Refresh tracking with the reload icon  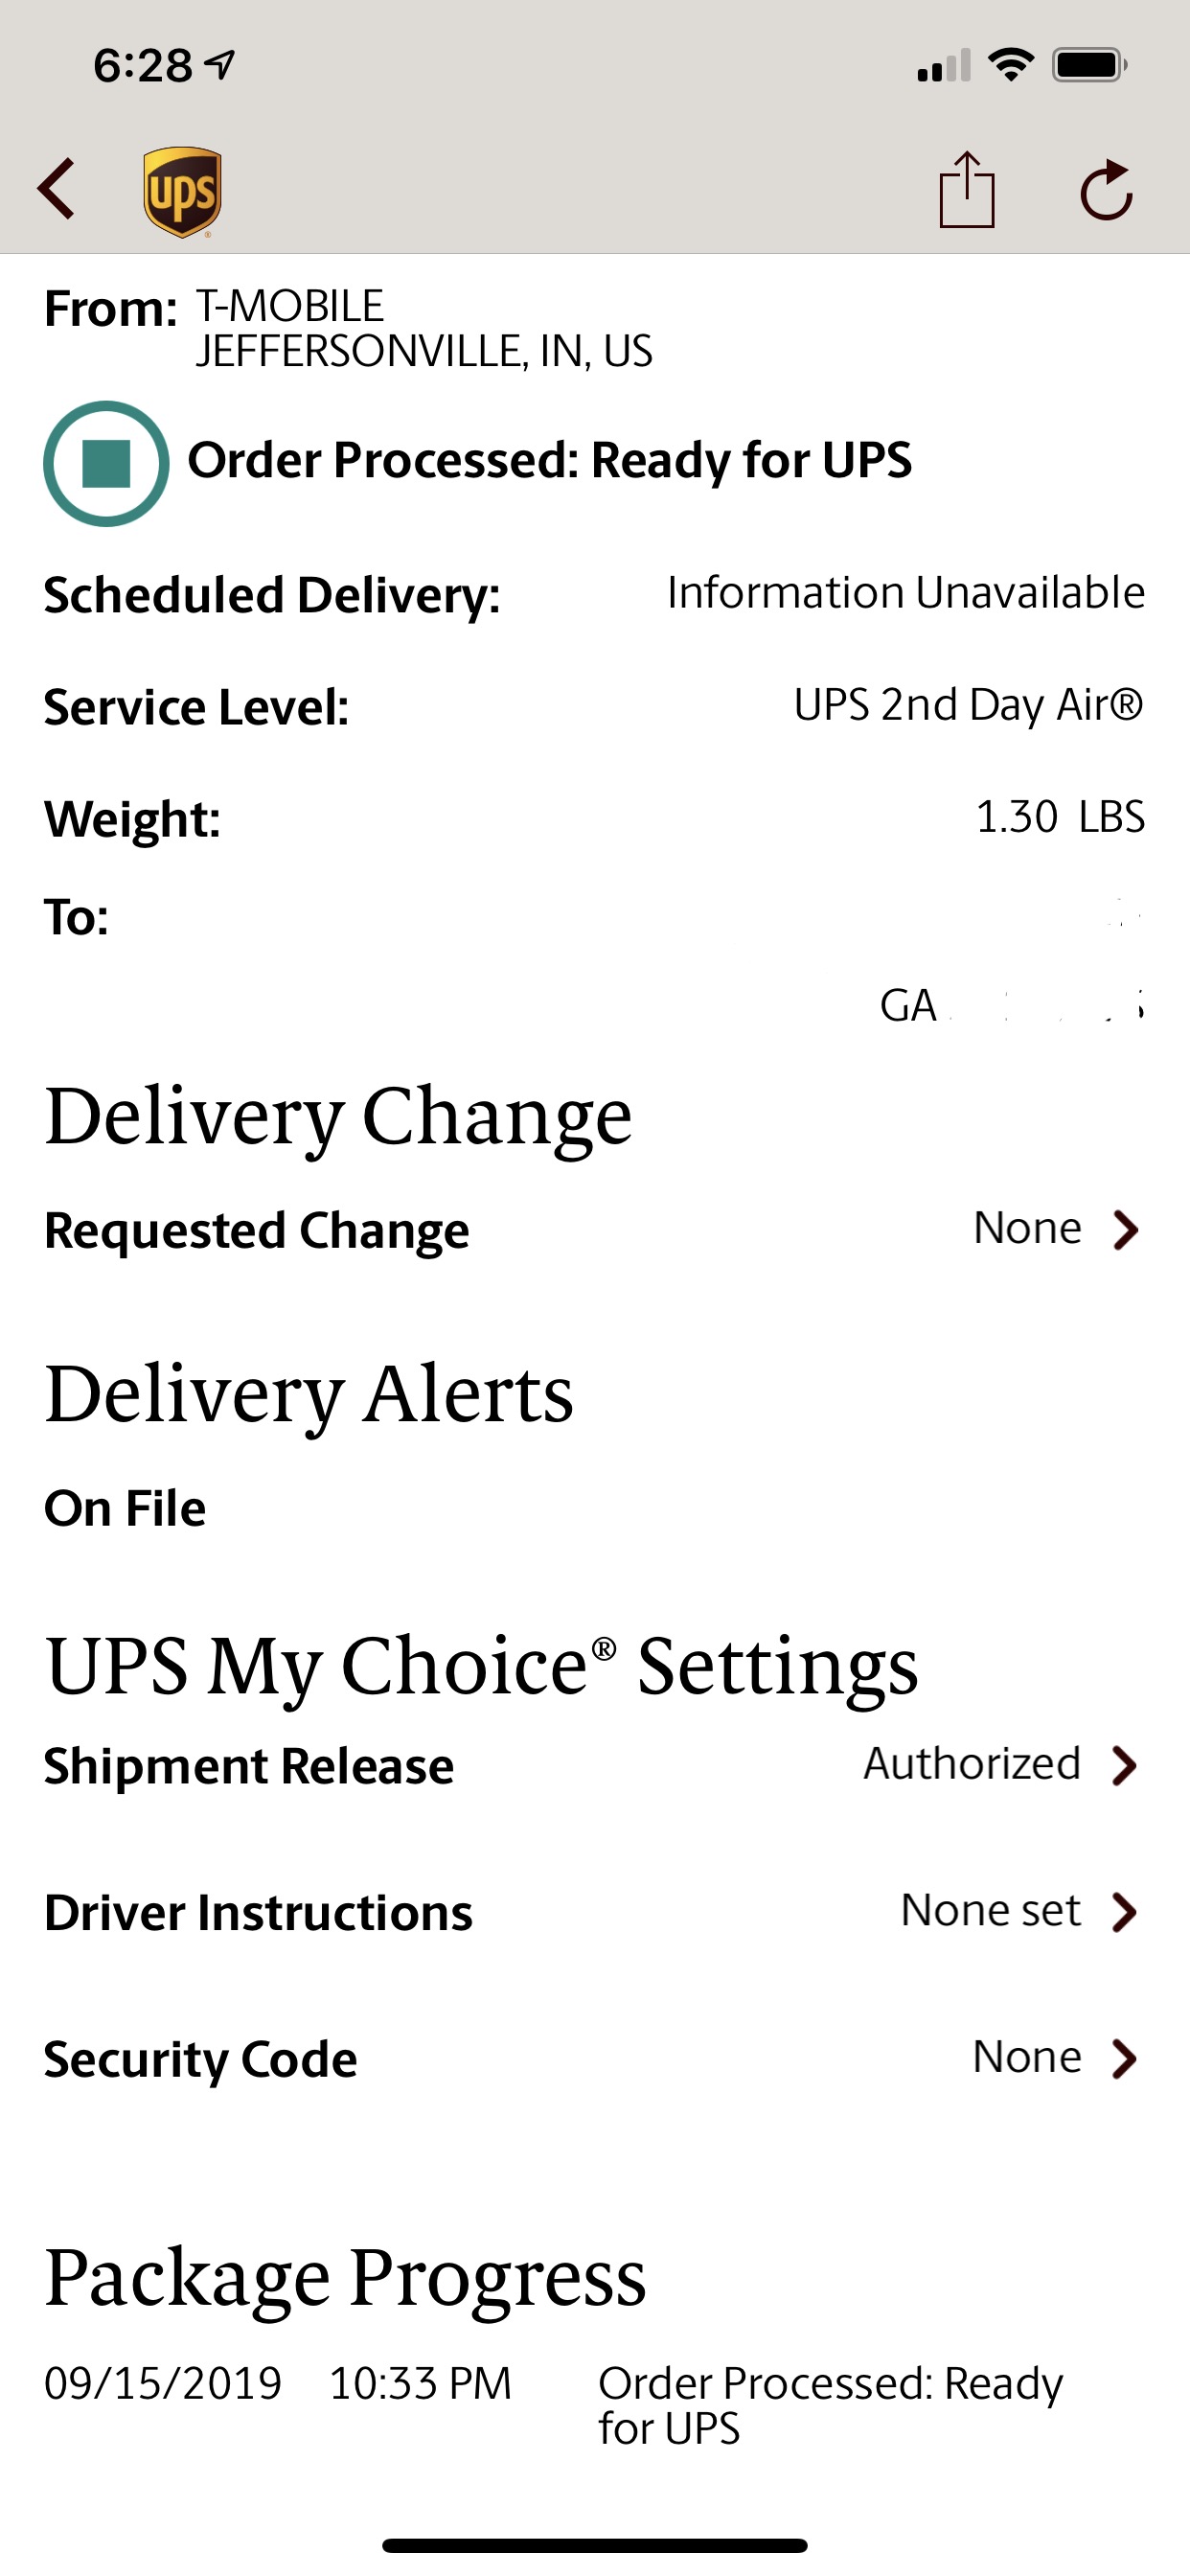pos(1106,190)
